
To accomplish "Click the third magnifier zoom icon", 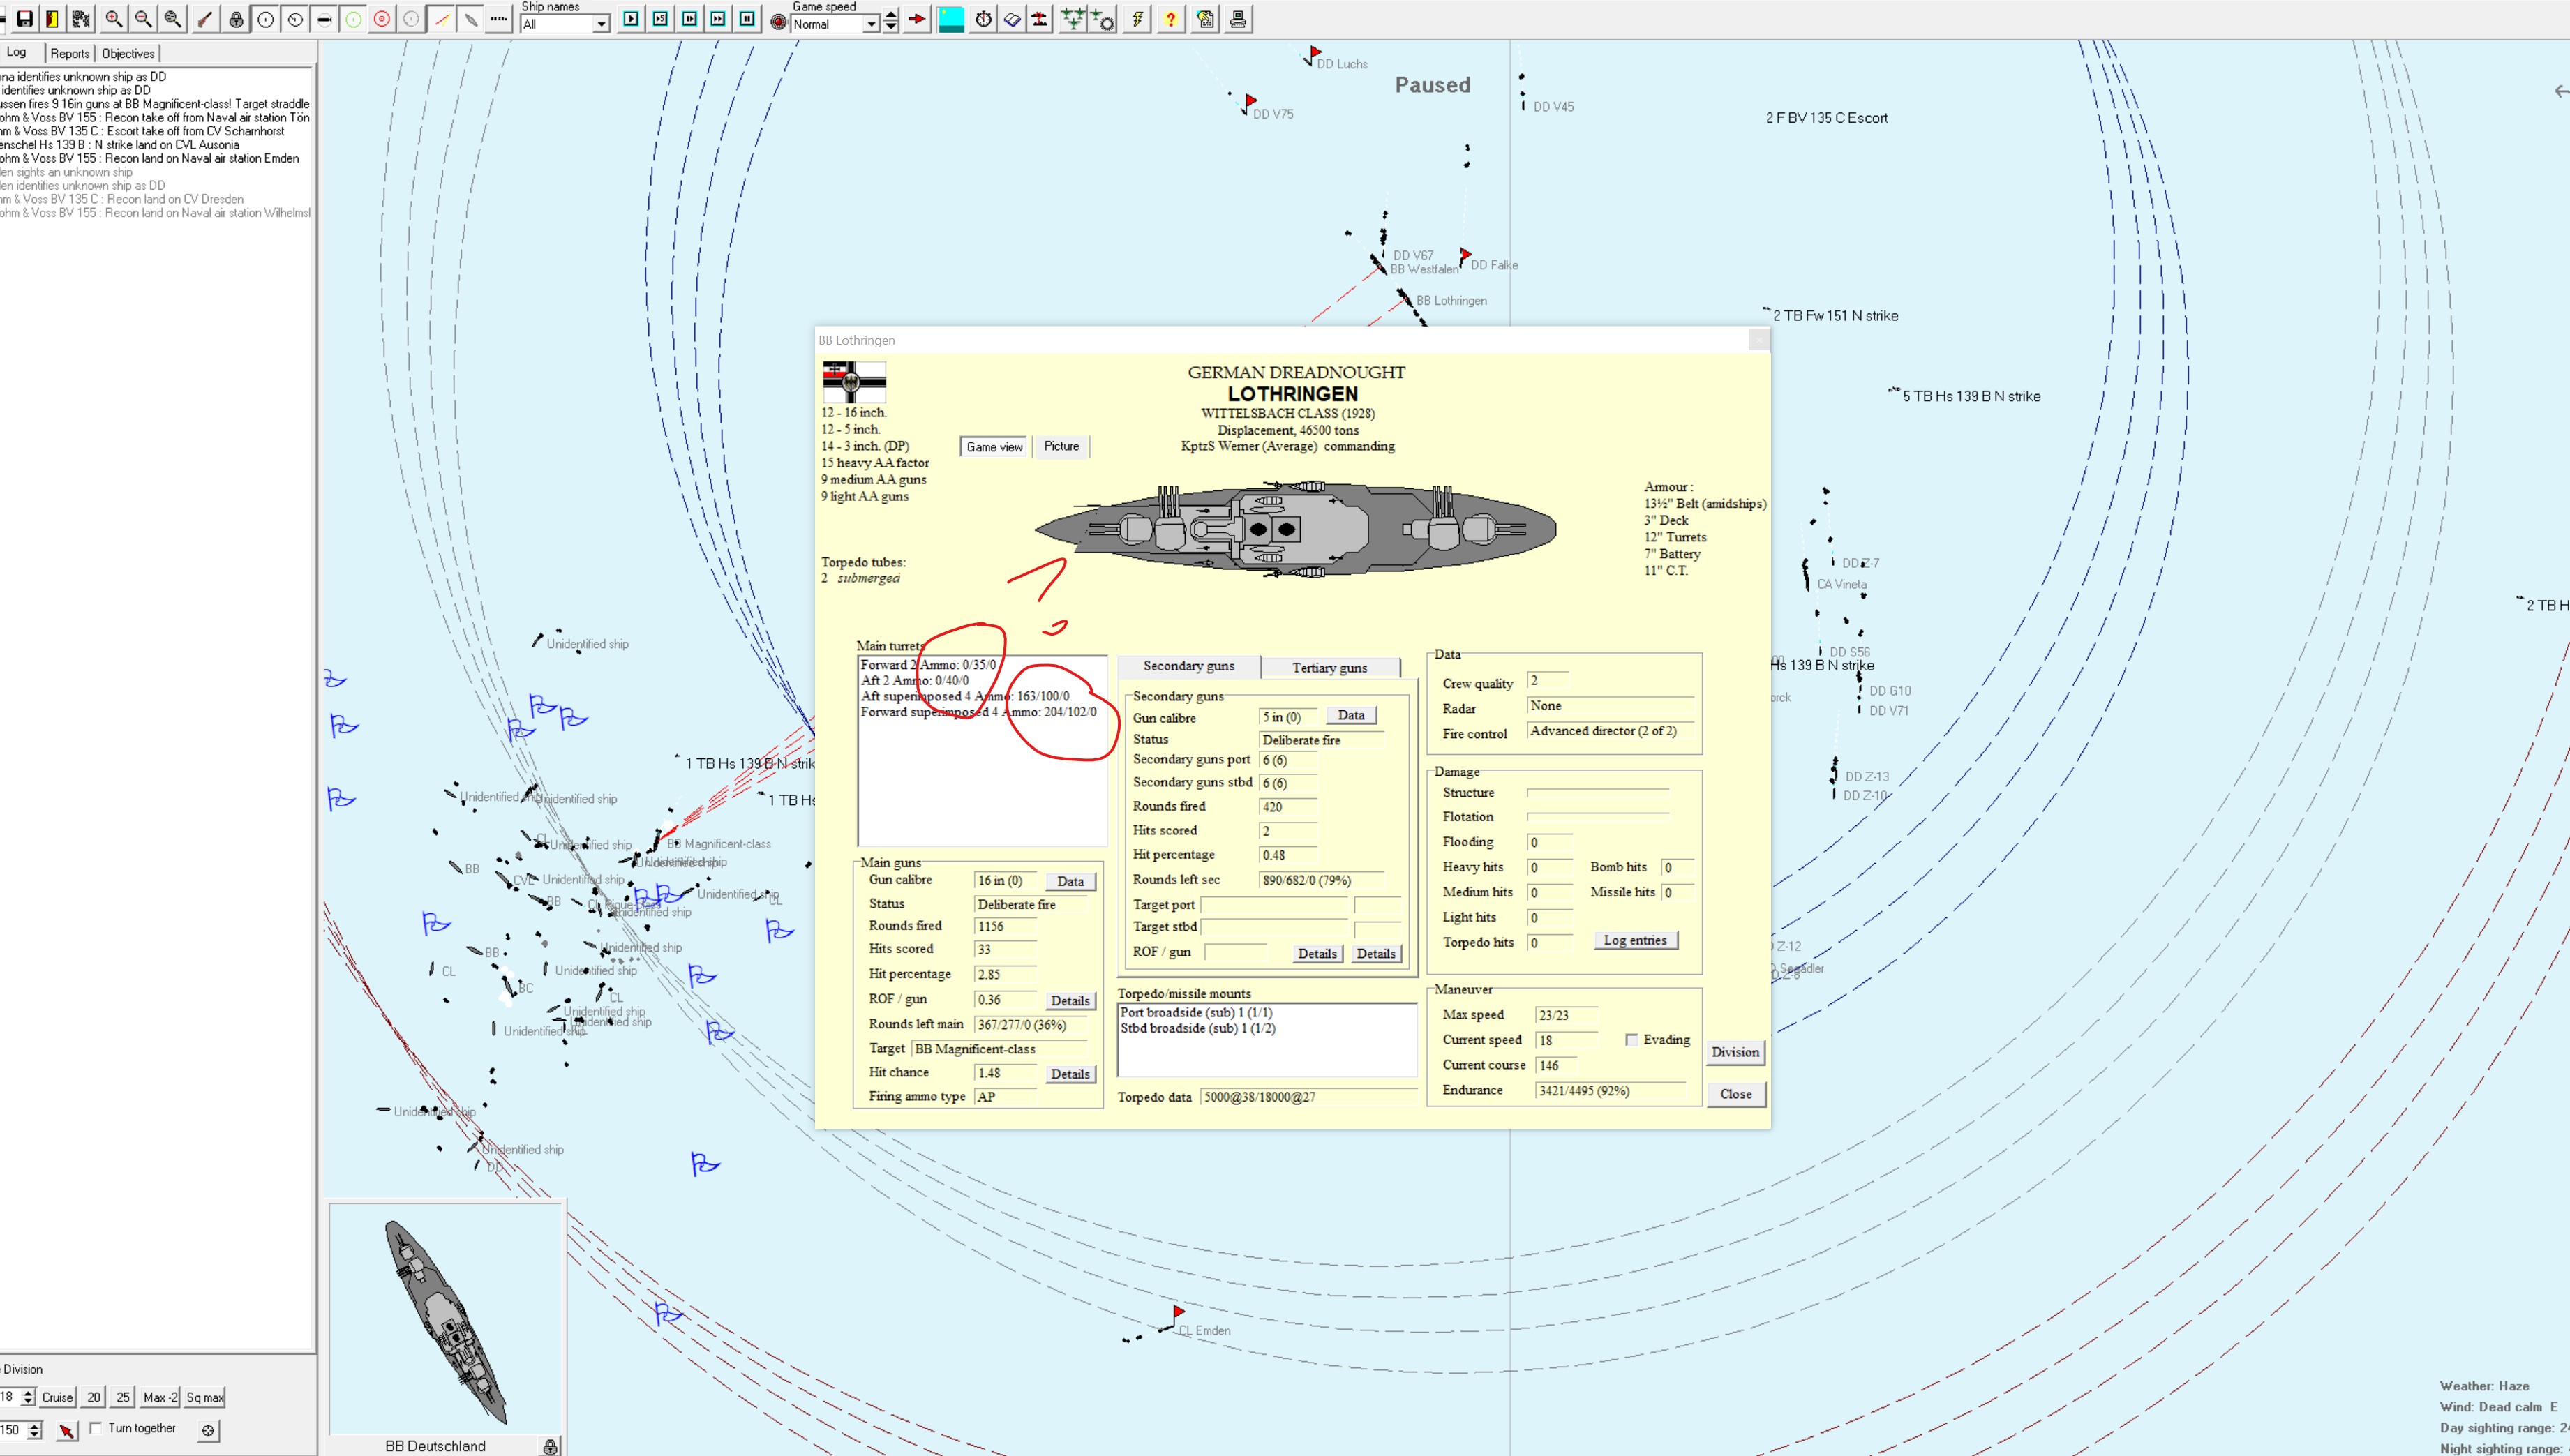I will click(173, 19).
